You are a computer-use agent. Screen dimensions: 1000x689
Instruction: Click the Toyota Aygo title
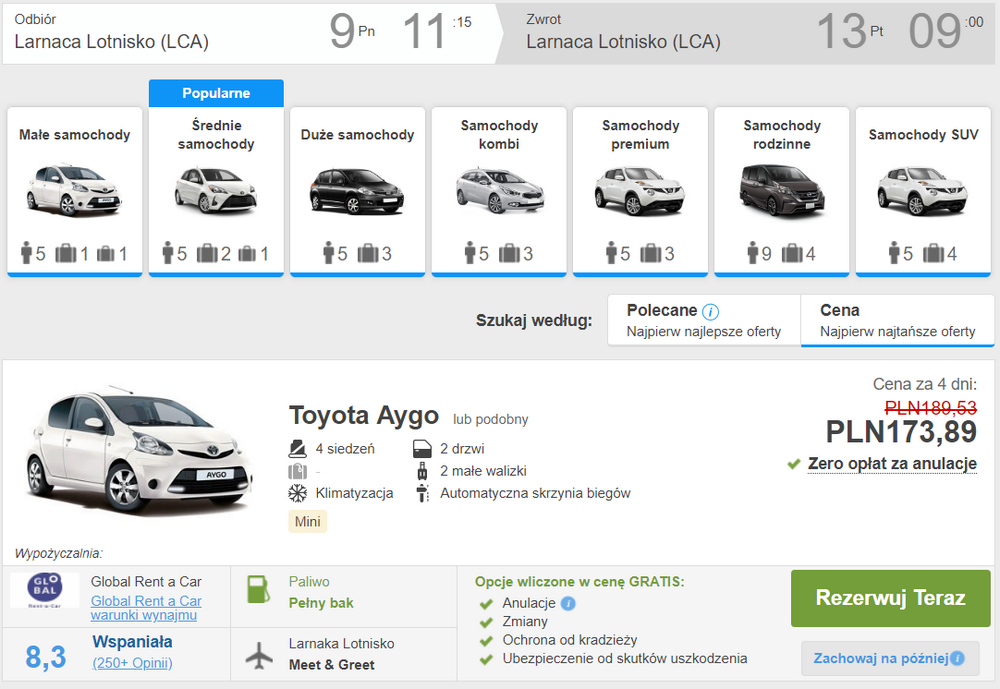coord(364,415)
